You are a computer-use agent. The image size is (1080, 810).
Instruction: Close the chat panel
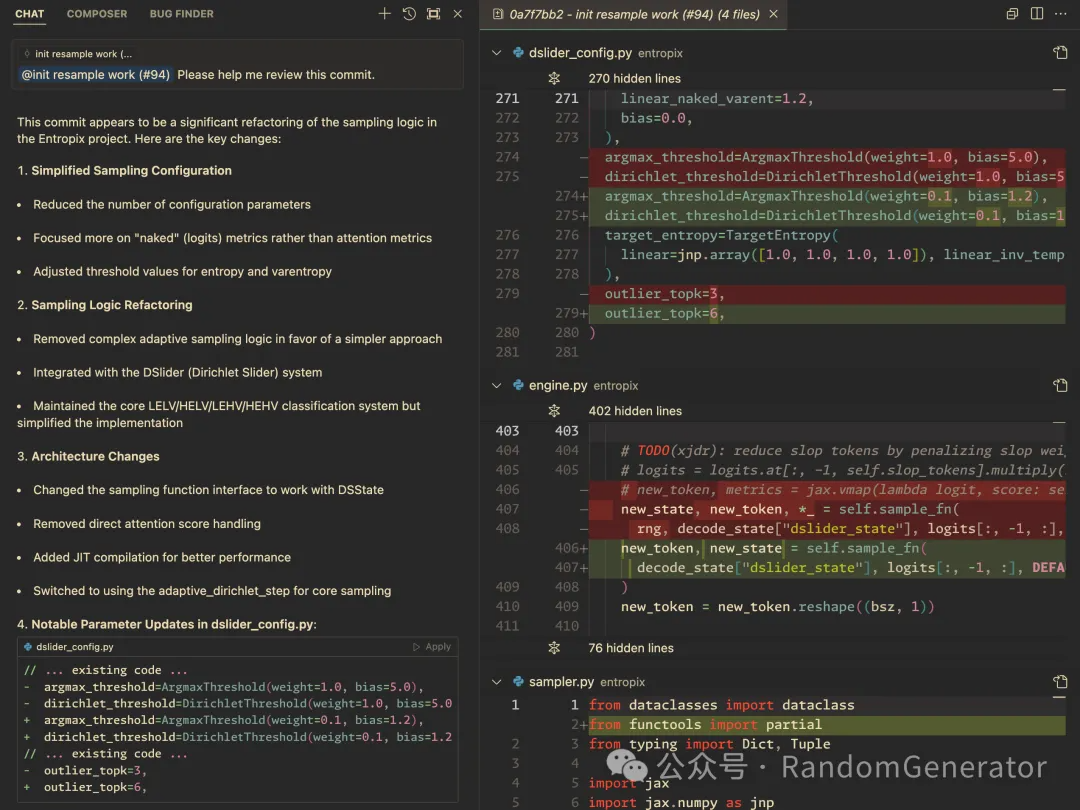(x=457, y=14)
